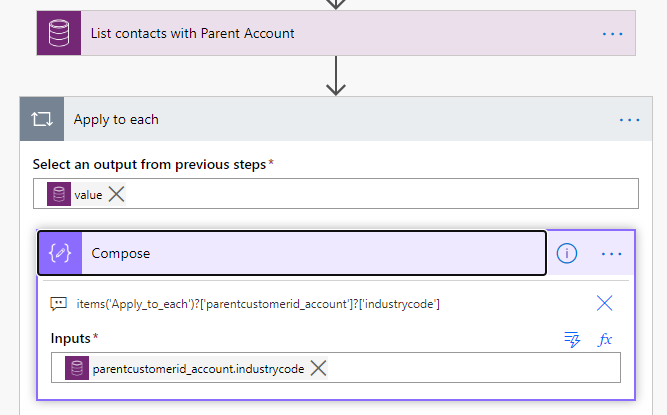Click the Select an output input field
The image size is (667, 415).
(380, 194)
